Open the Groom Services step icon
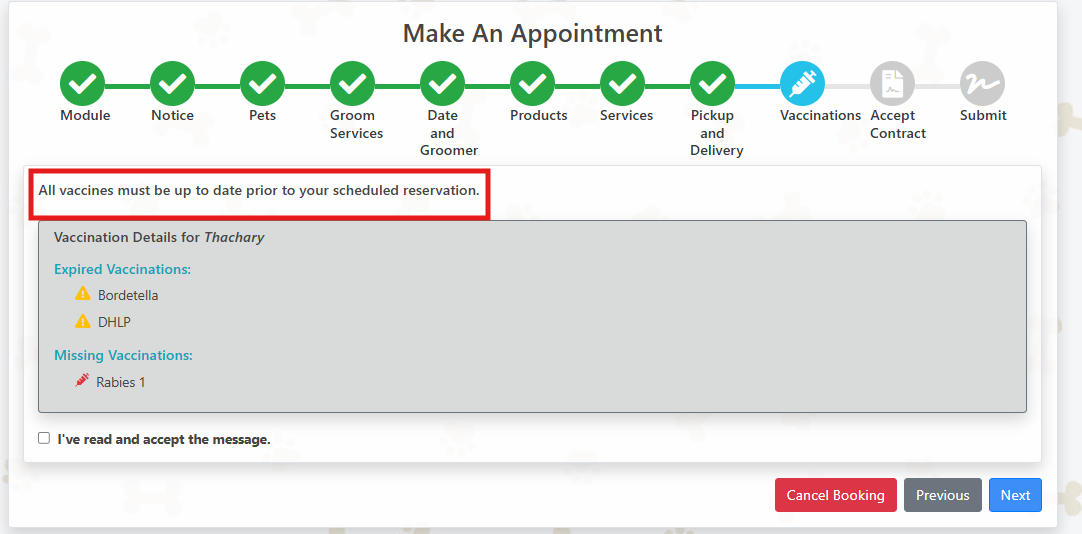 pyautogui.click(x=353, y=84)
